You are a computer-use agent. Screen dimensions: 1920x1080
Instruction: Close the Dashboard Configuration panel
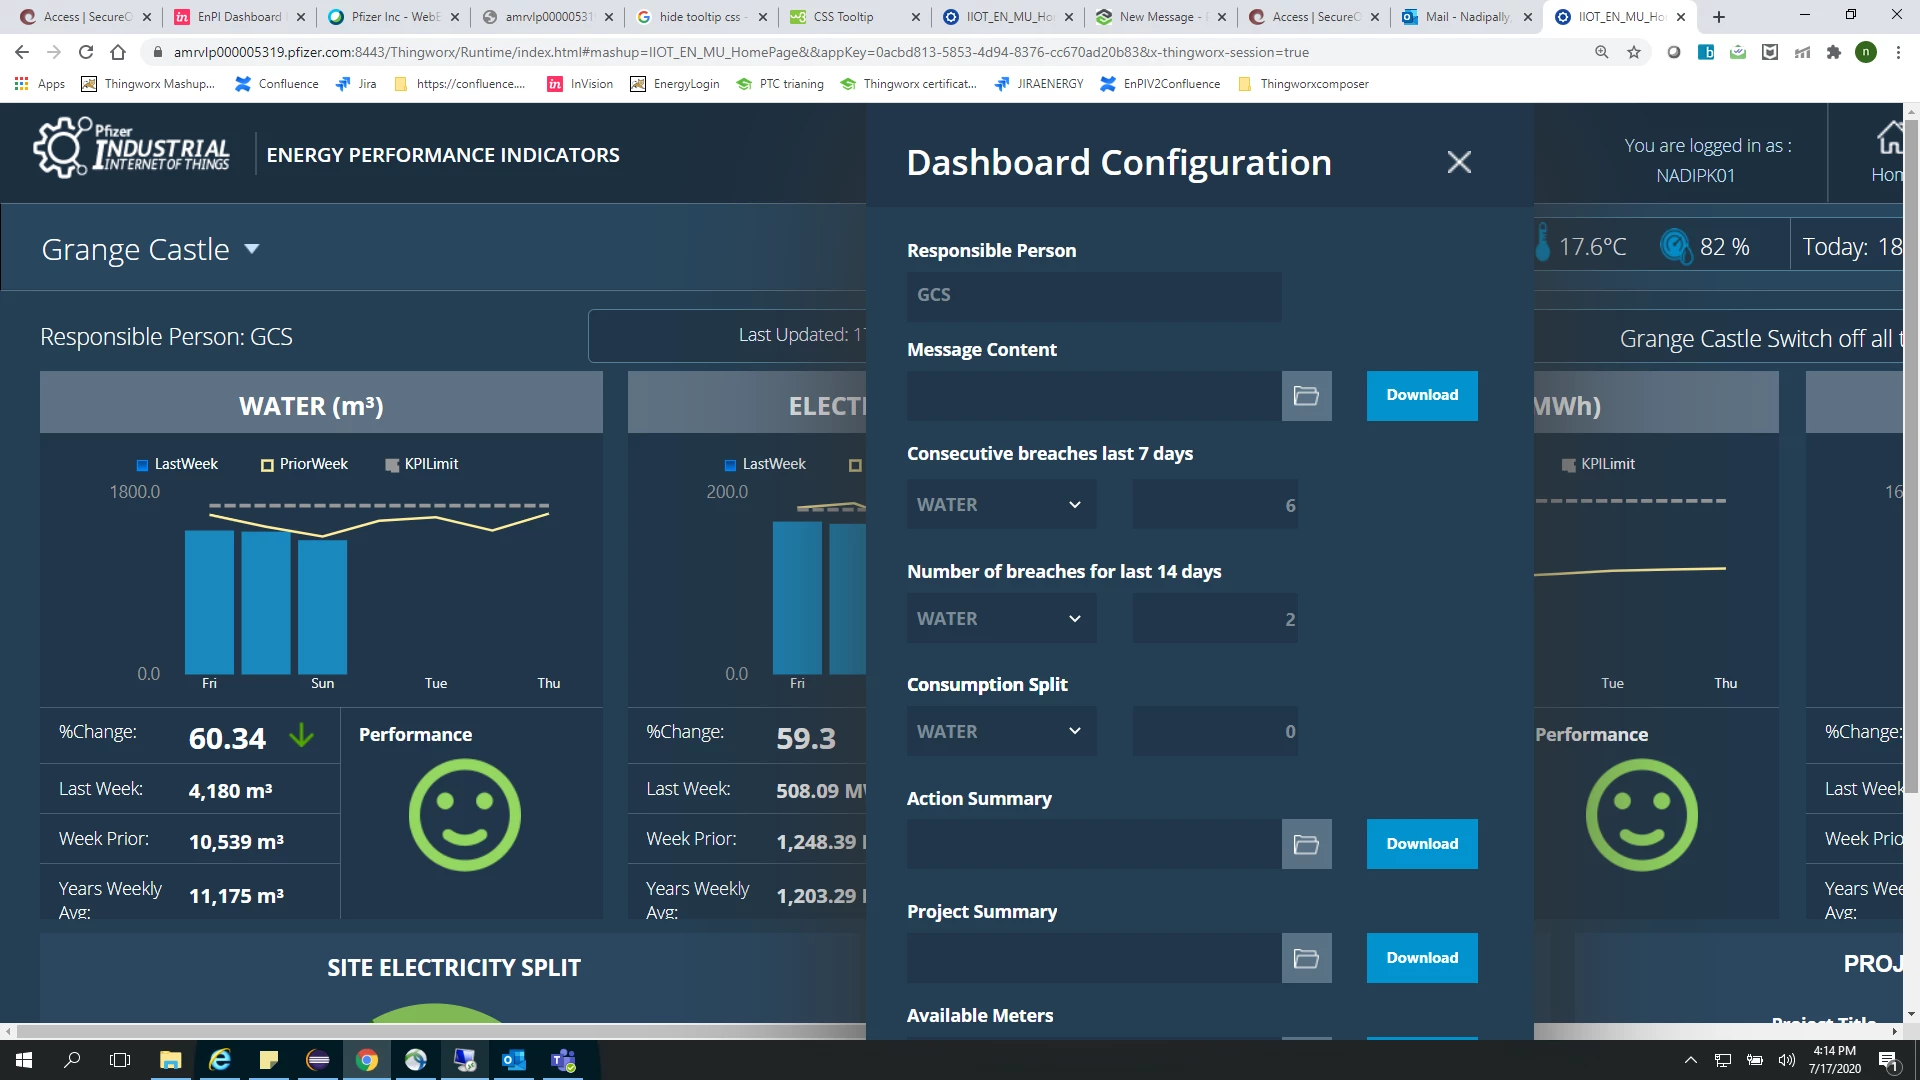(x=1459, y=162)
